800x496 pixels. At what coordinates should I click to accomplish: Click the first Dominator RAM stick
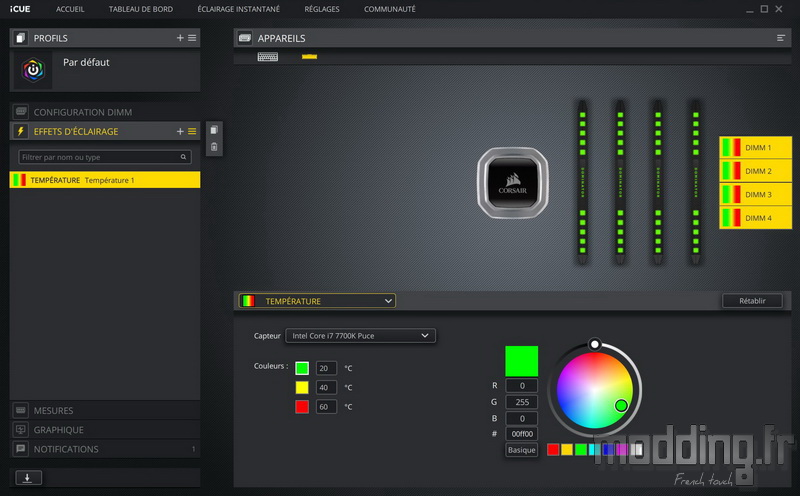tap(583, 183)
